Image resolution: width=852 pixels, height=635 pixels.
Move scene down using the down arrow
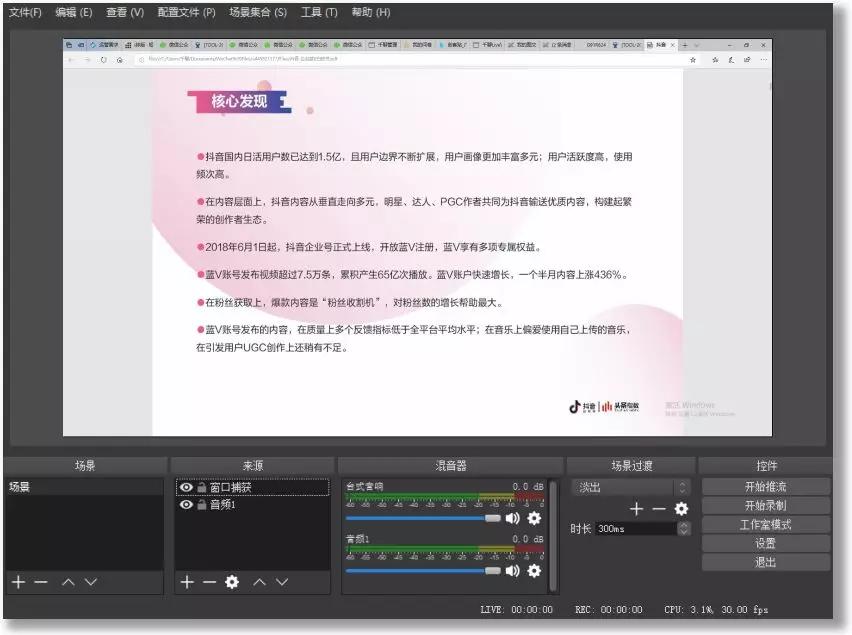click(x=91, y=582)
